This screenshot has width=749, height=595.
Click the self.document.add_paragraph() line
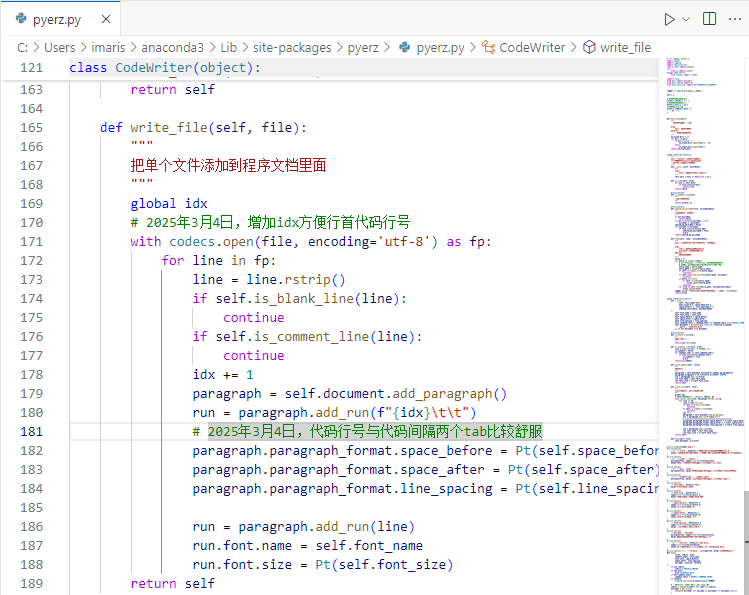(x=349, y=393)
